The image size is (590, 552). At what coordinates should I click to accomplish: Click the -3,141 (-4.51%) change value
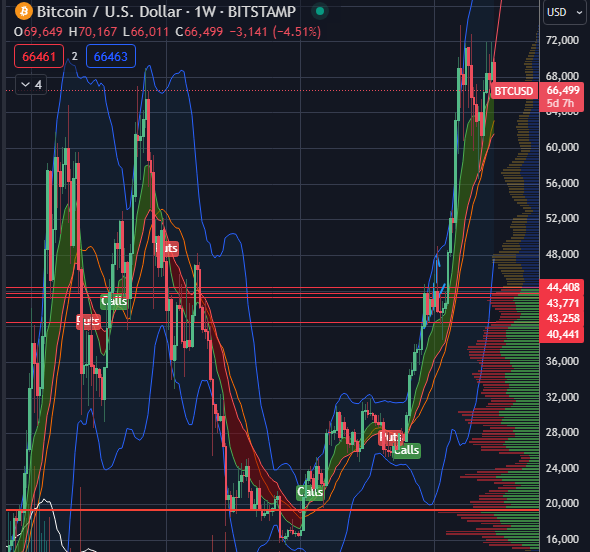(x=275, y=32)
